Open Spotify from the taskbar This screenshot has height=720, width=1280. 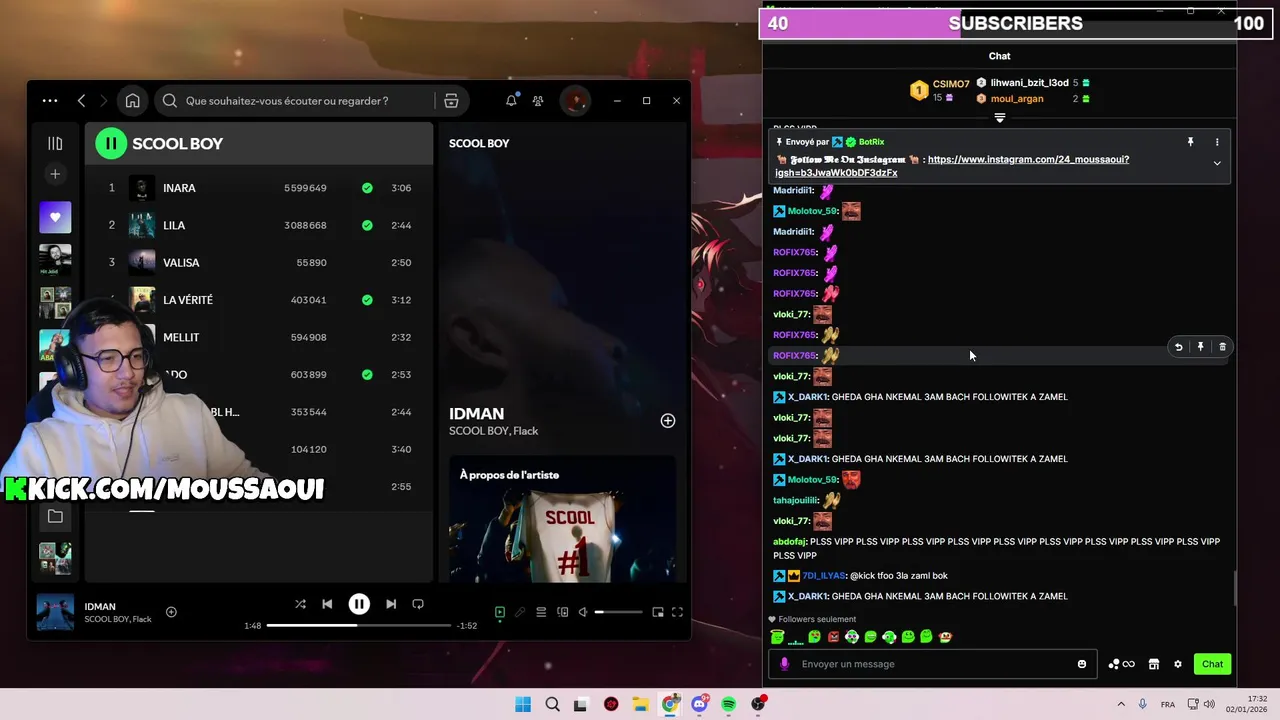pyautogui.click(x=729, y=704)
